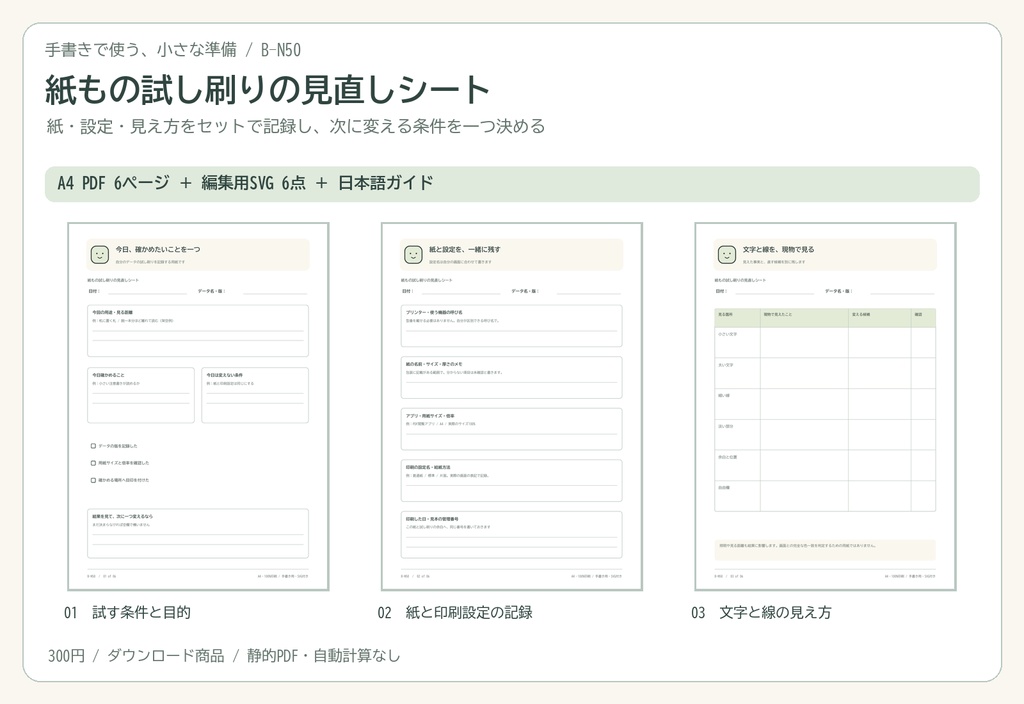Open the 02 紙と印刷設定の記録 page thumbnail
Image resolution: width=1024 pixels, height=704 pixels.
coord(511,406)
